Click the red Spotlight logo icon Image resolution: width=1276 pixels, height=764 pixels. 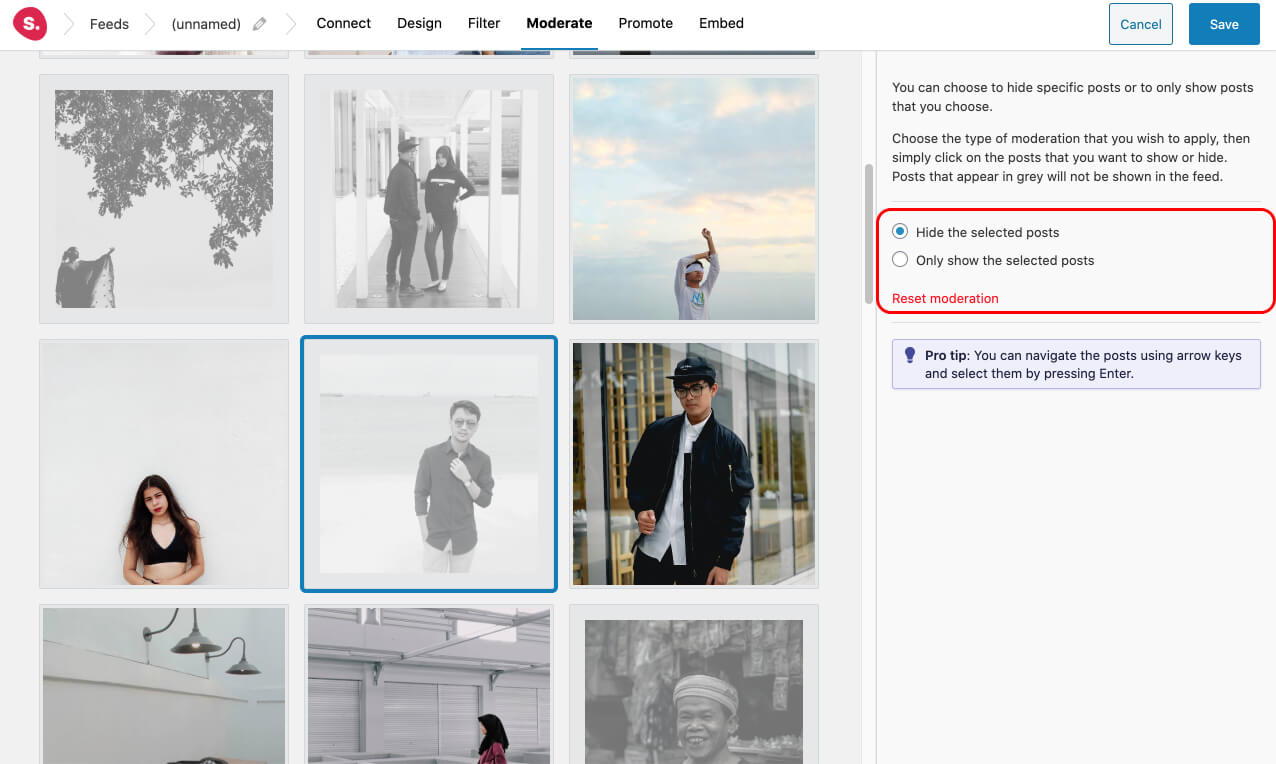point(30,23)
